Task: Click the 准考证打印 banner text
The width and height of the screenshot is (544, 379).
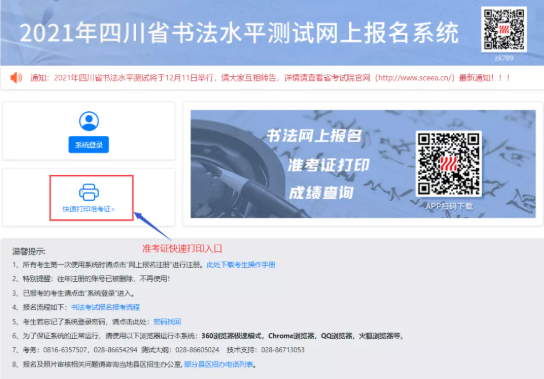Action: (328, 165)
